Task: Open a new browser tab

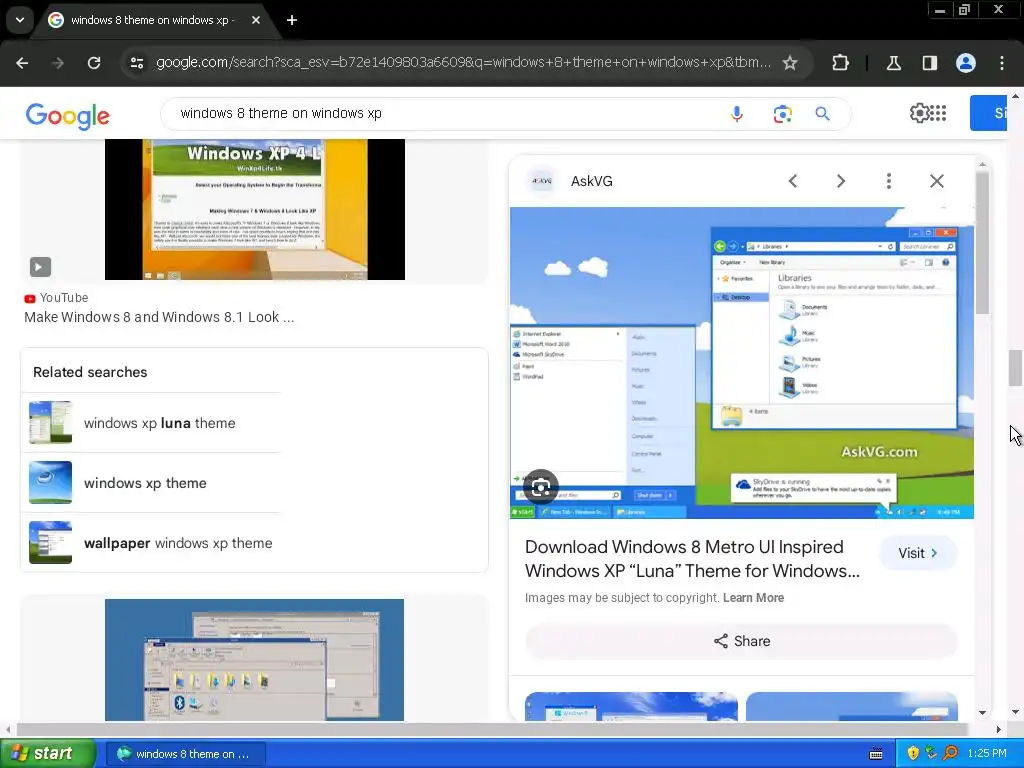Action: [292, 20]
